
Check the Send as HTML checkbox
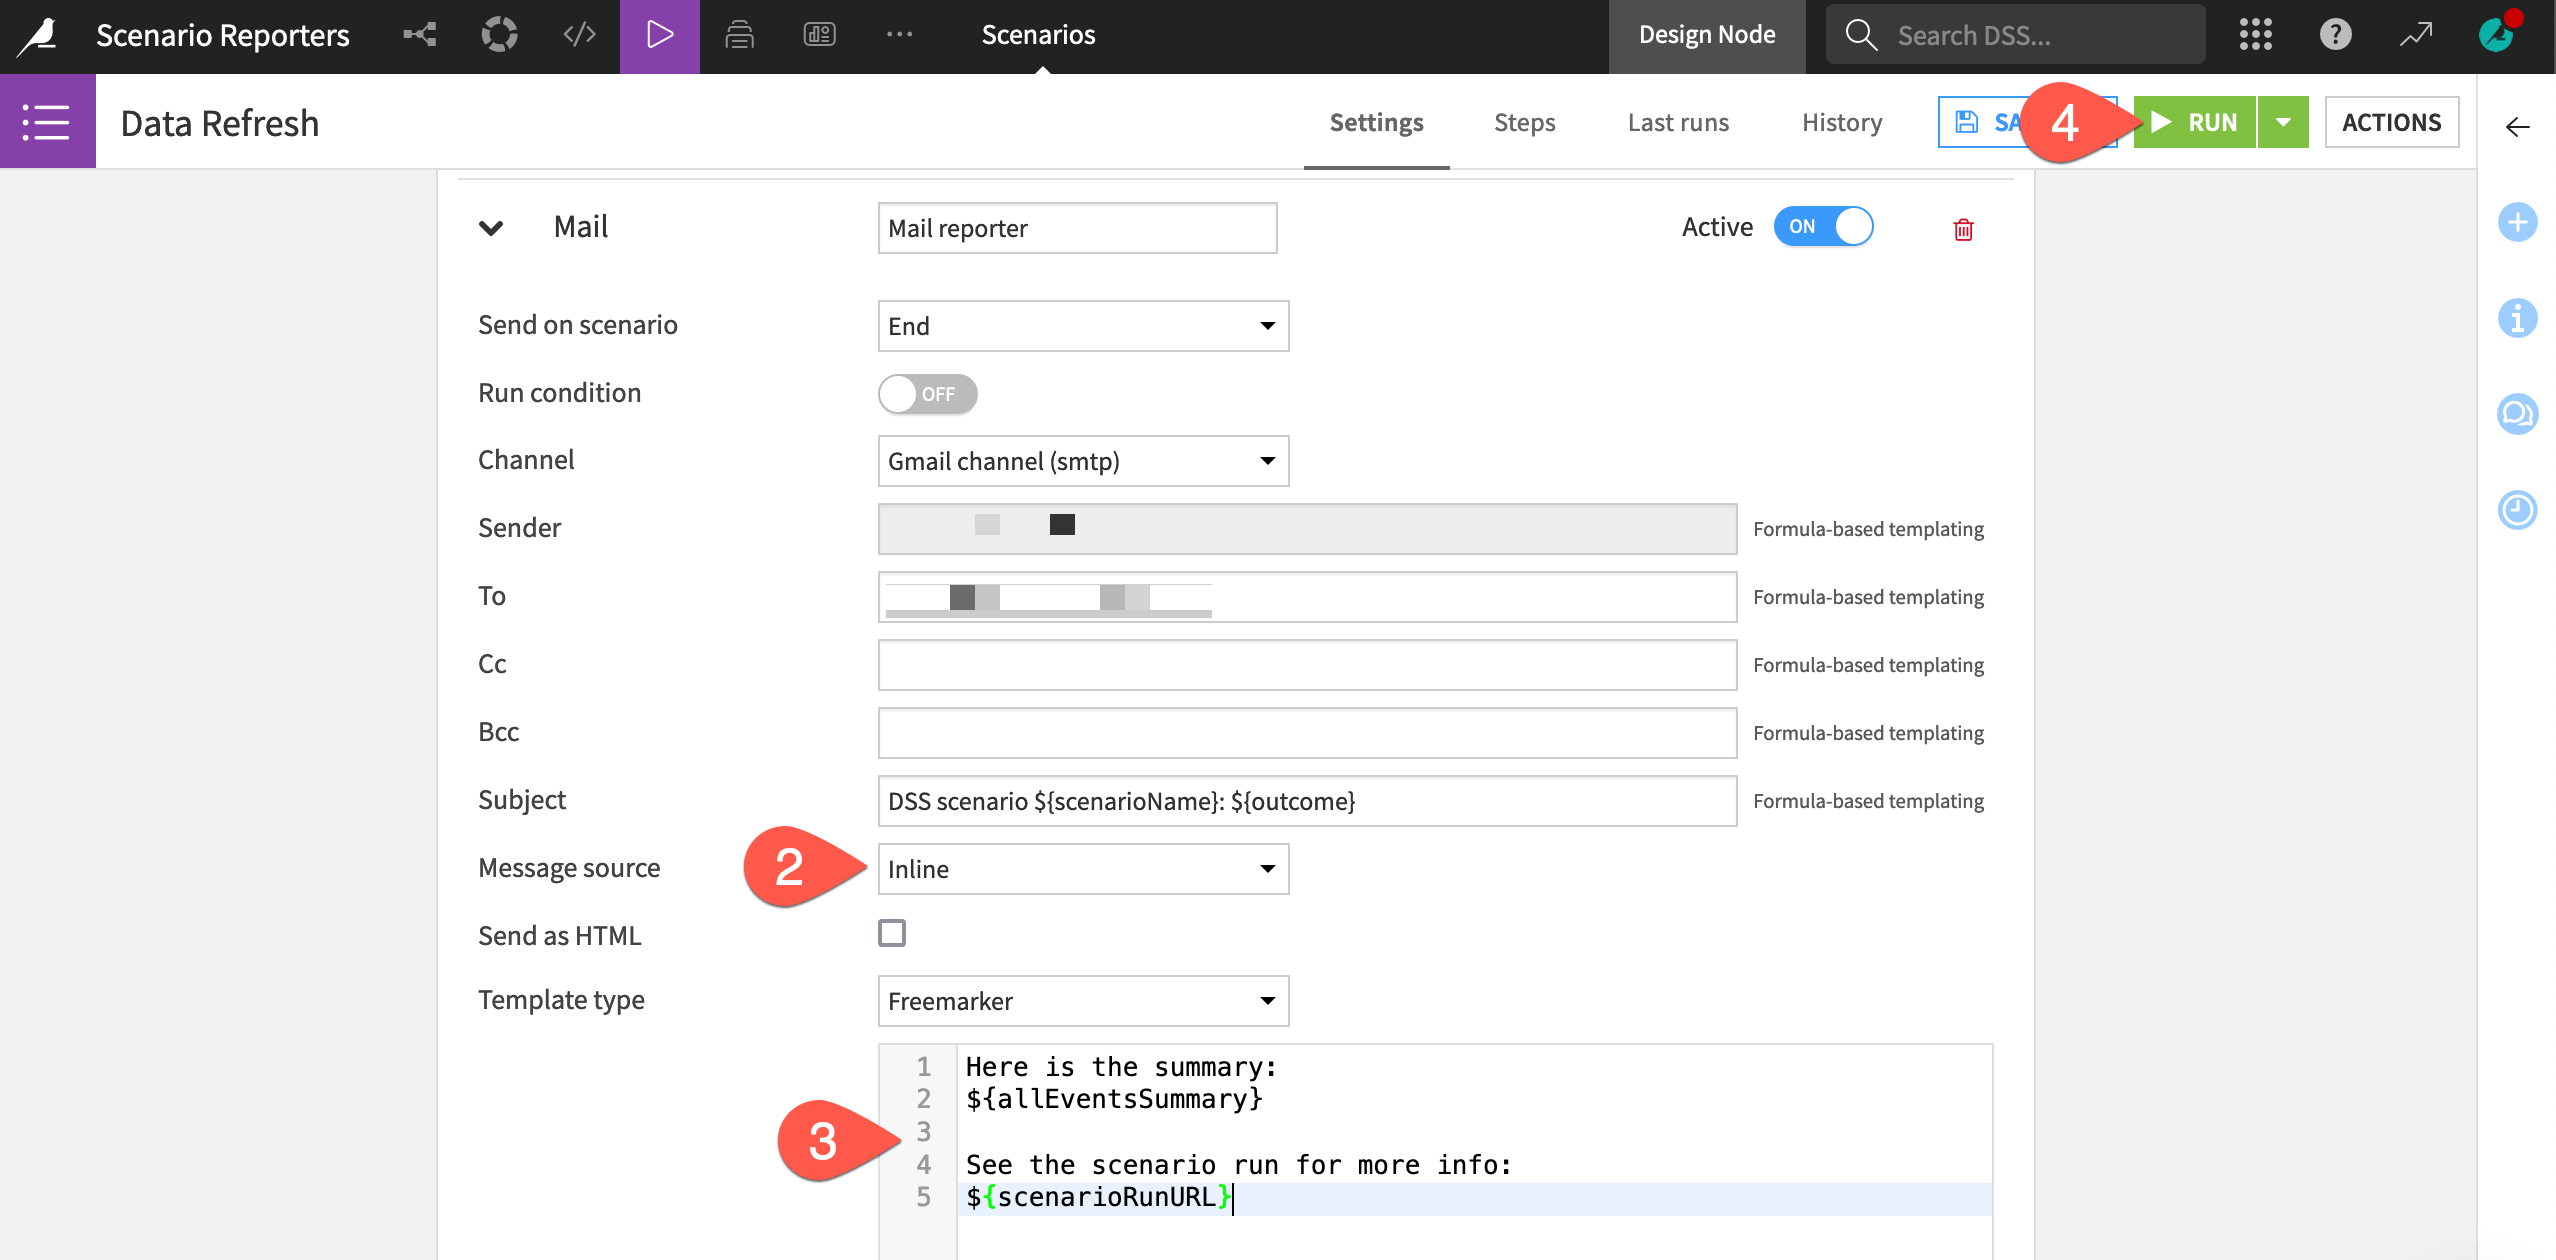pos(892,932)
